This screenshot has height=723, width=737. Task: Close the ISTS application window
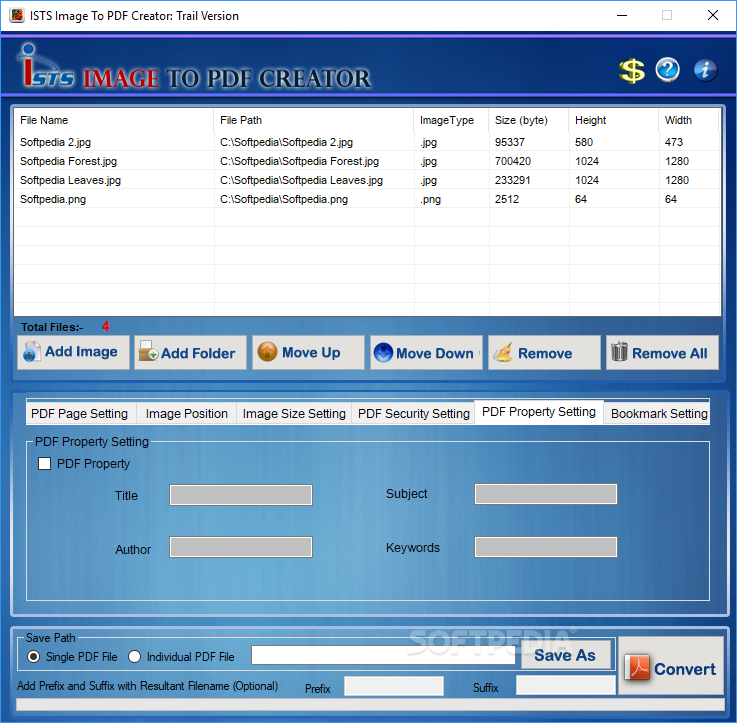(713, 15)
